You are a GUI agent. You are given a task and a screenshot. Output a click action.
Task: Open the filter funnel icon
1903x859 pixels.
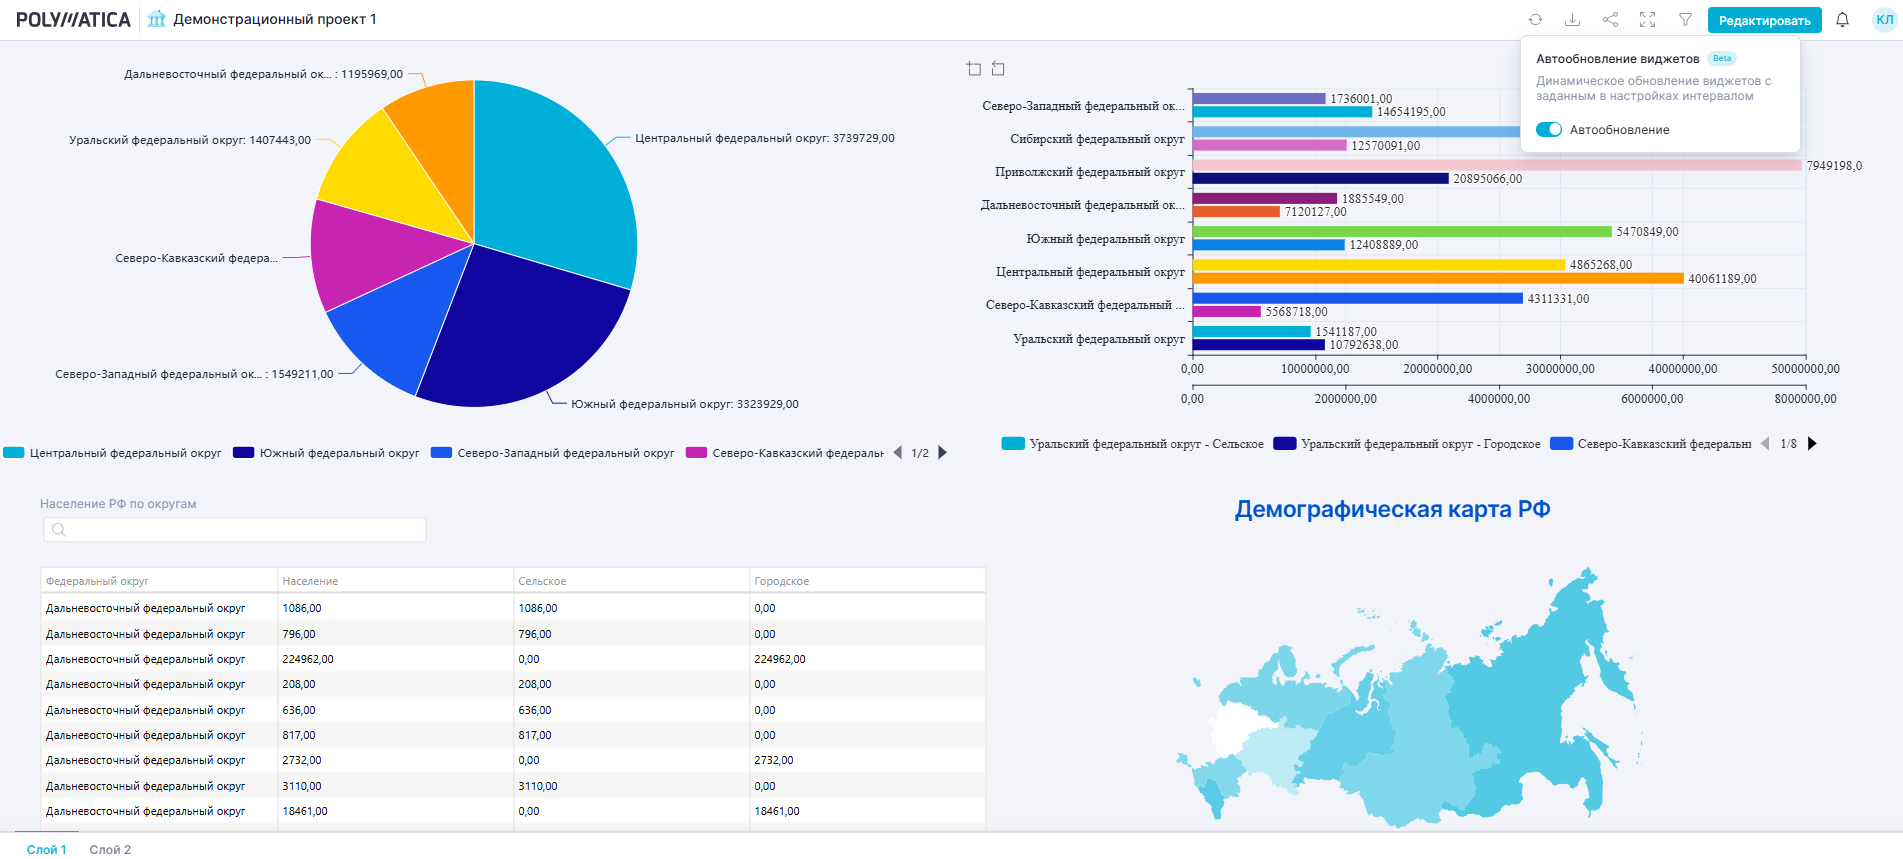(1685, 20)
